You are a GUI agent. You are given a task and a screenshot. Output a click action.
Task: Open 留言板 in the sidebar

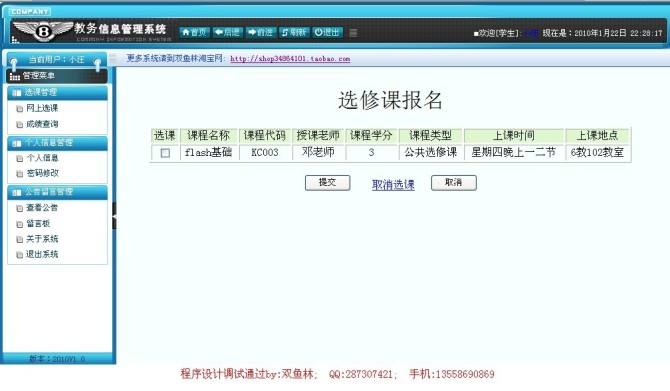click(x=38, y=223)
